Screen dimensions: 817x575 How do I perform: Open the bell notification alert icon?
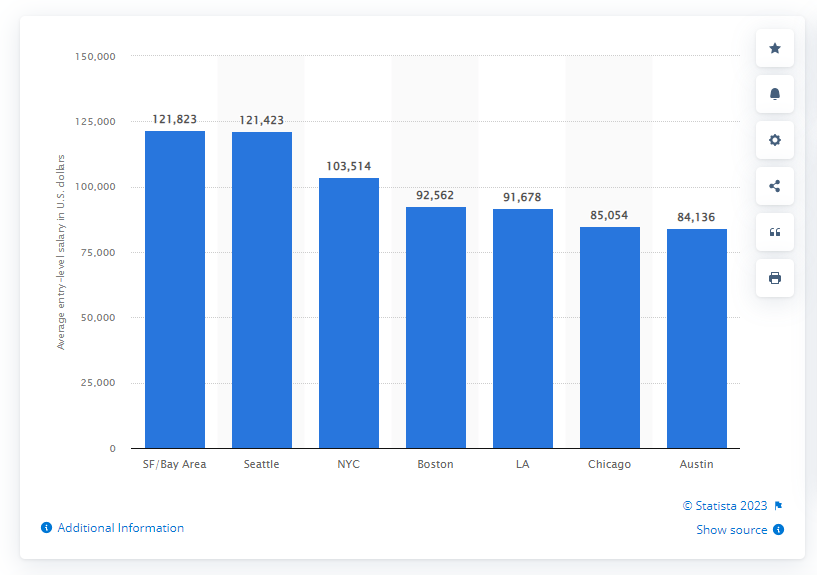pos(774,94)
